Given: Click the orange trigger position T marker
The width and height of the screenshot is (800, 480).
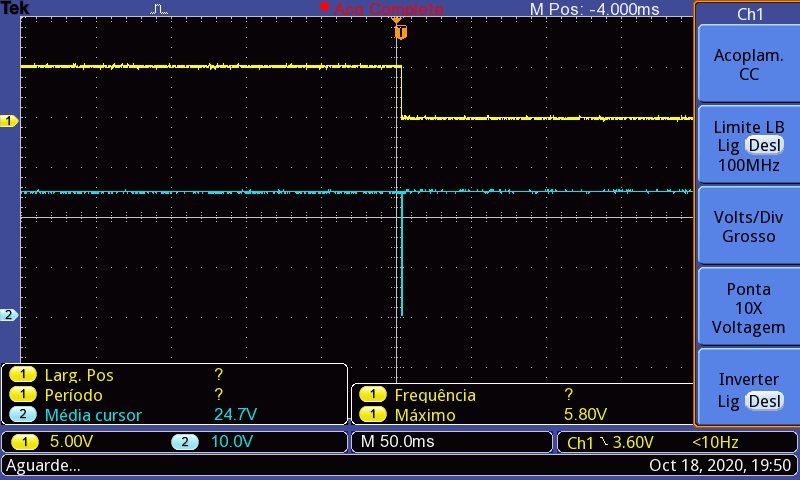Looking at the screenshot, I should (x=401, y=32).
